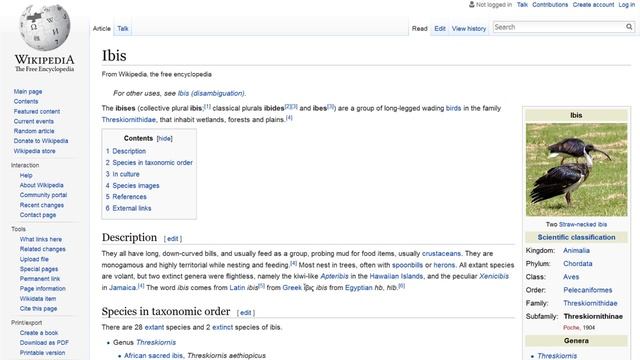Image resolution: width=640 pixels, height=360 pixels.
Task: Open Page information link
Action: tap(42, 289)
